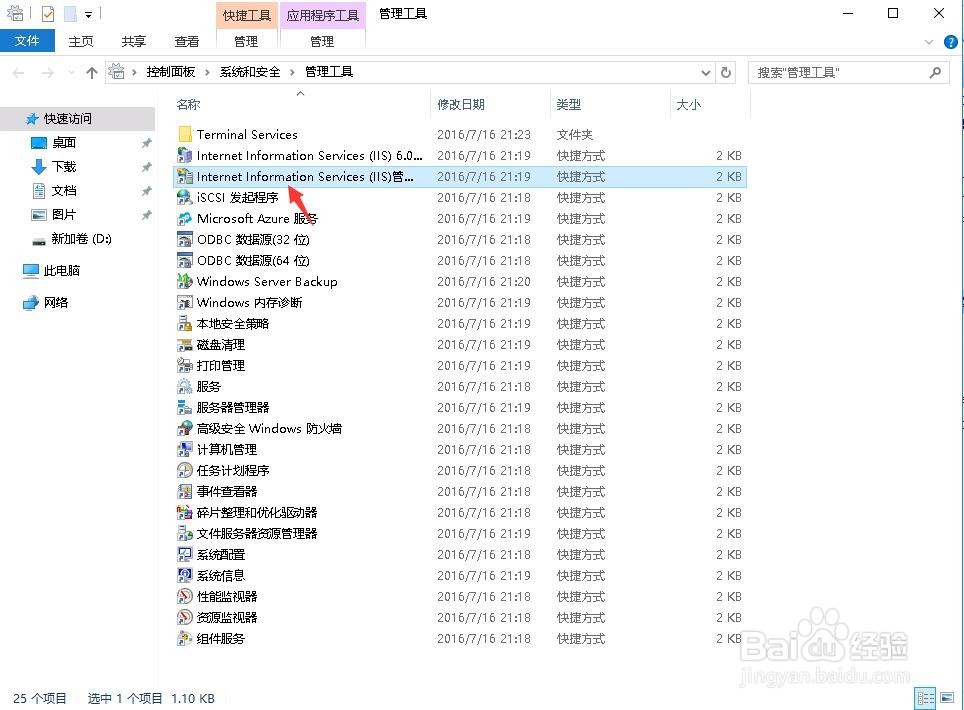Expand the quick access toolbar customize dropdown

(89, 14)
